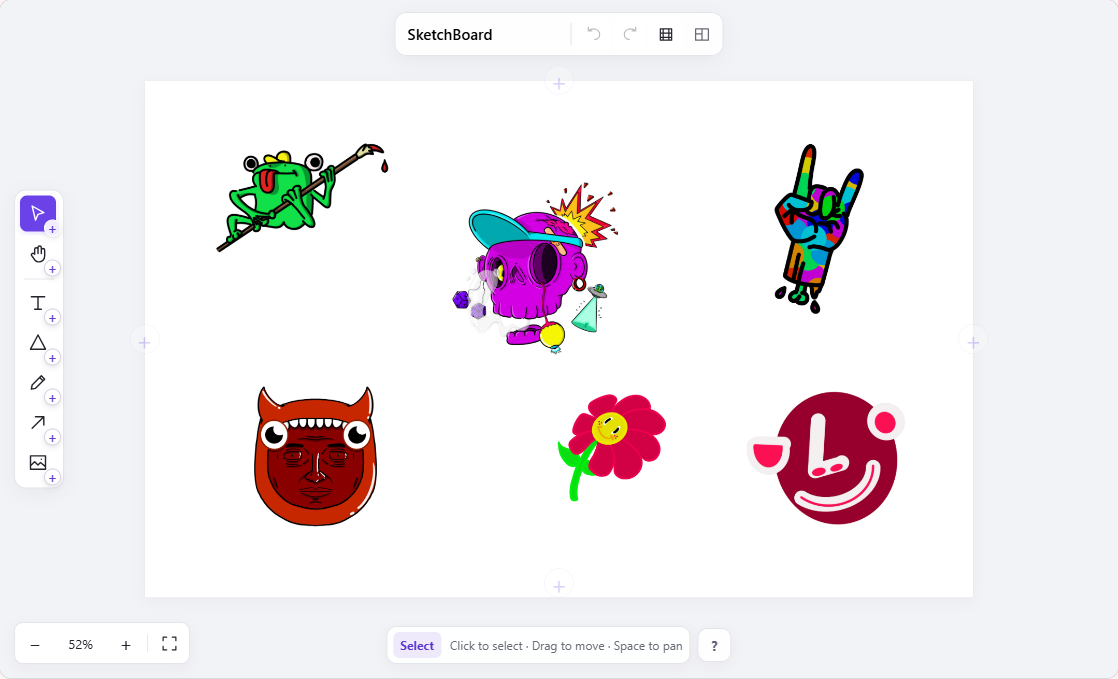Add canvas space with top plus handle
The height and width of the screenshot is (679, 1118).
pos(559,83)
